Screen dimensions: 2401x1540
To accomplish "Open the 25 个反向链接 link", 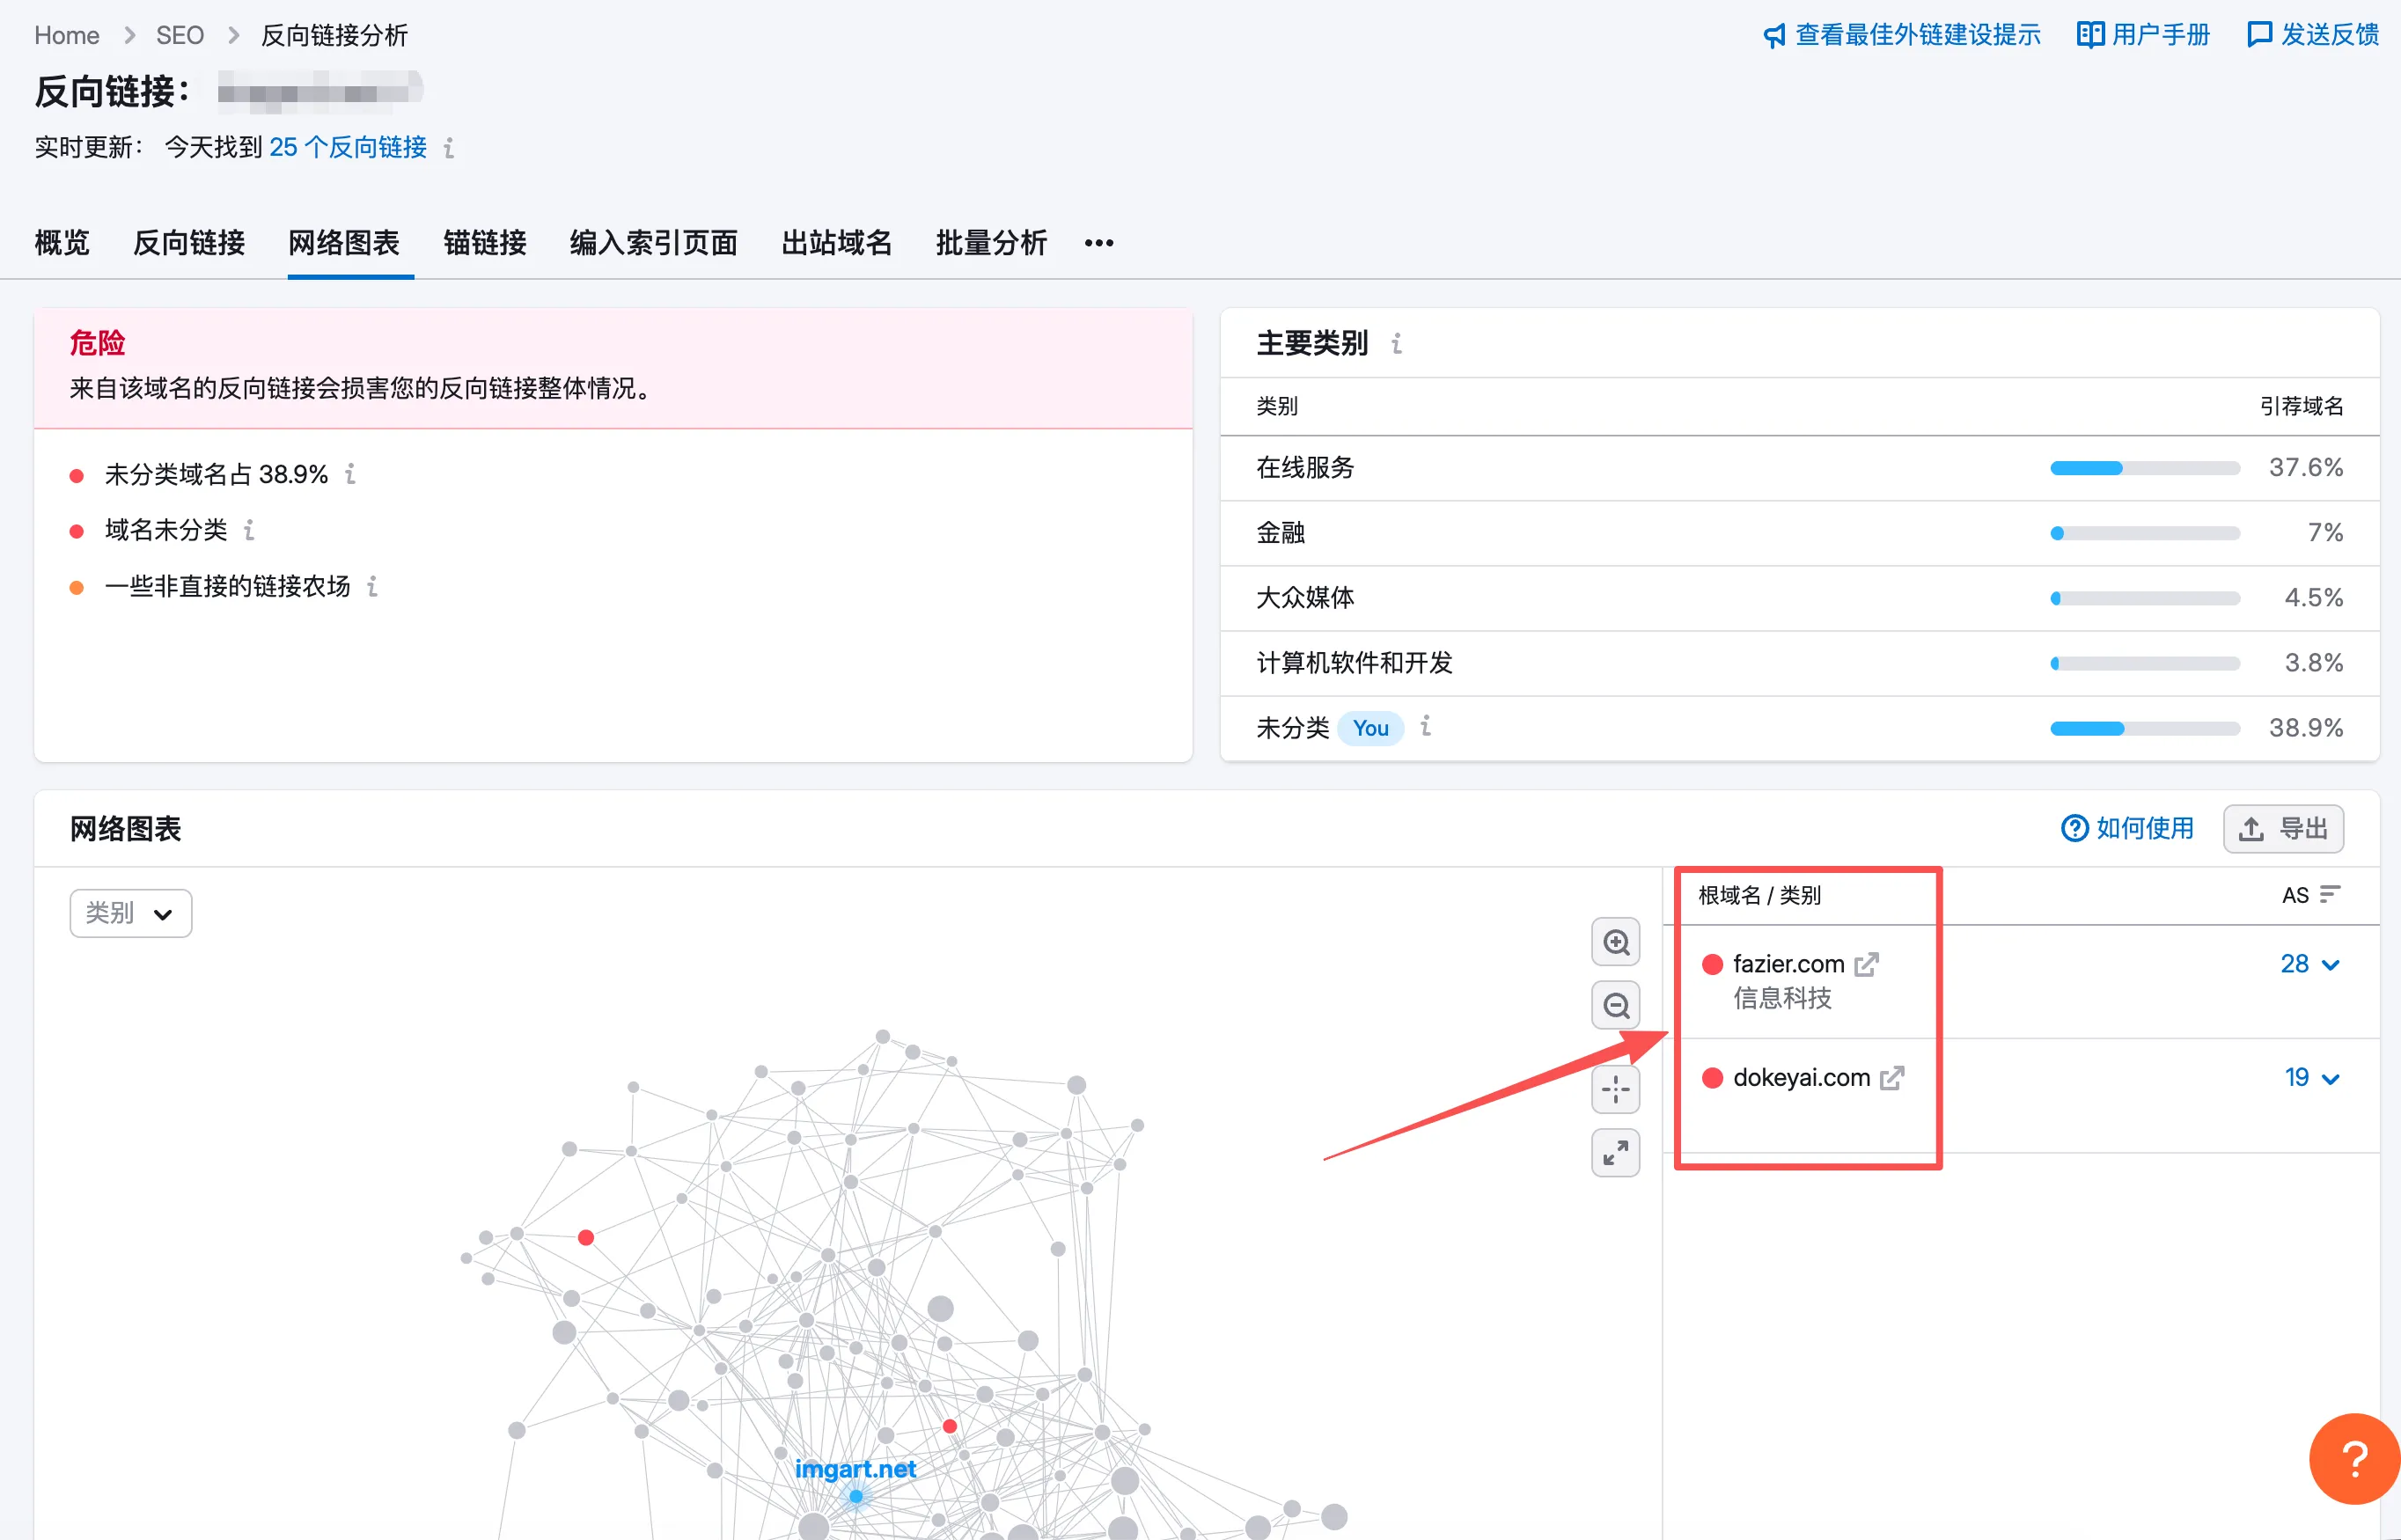I will coord(347,147).
